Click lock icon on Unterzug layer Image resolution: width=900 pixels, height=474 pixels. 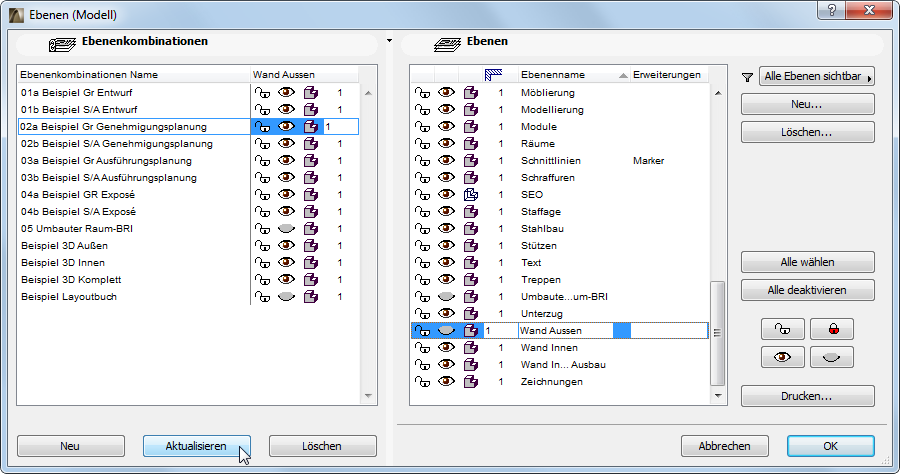[x=422, y=314]
